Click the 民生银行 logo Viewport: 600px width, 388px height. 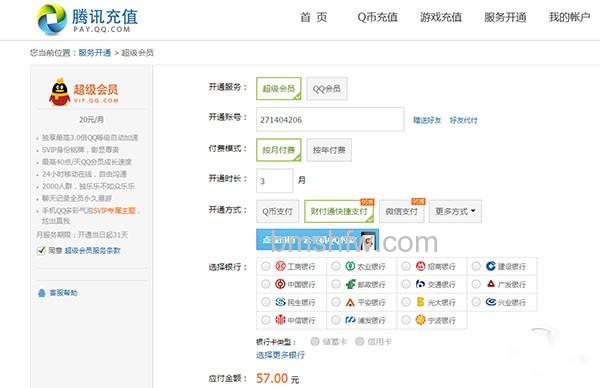click(x=280, y=302)
